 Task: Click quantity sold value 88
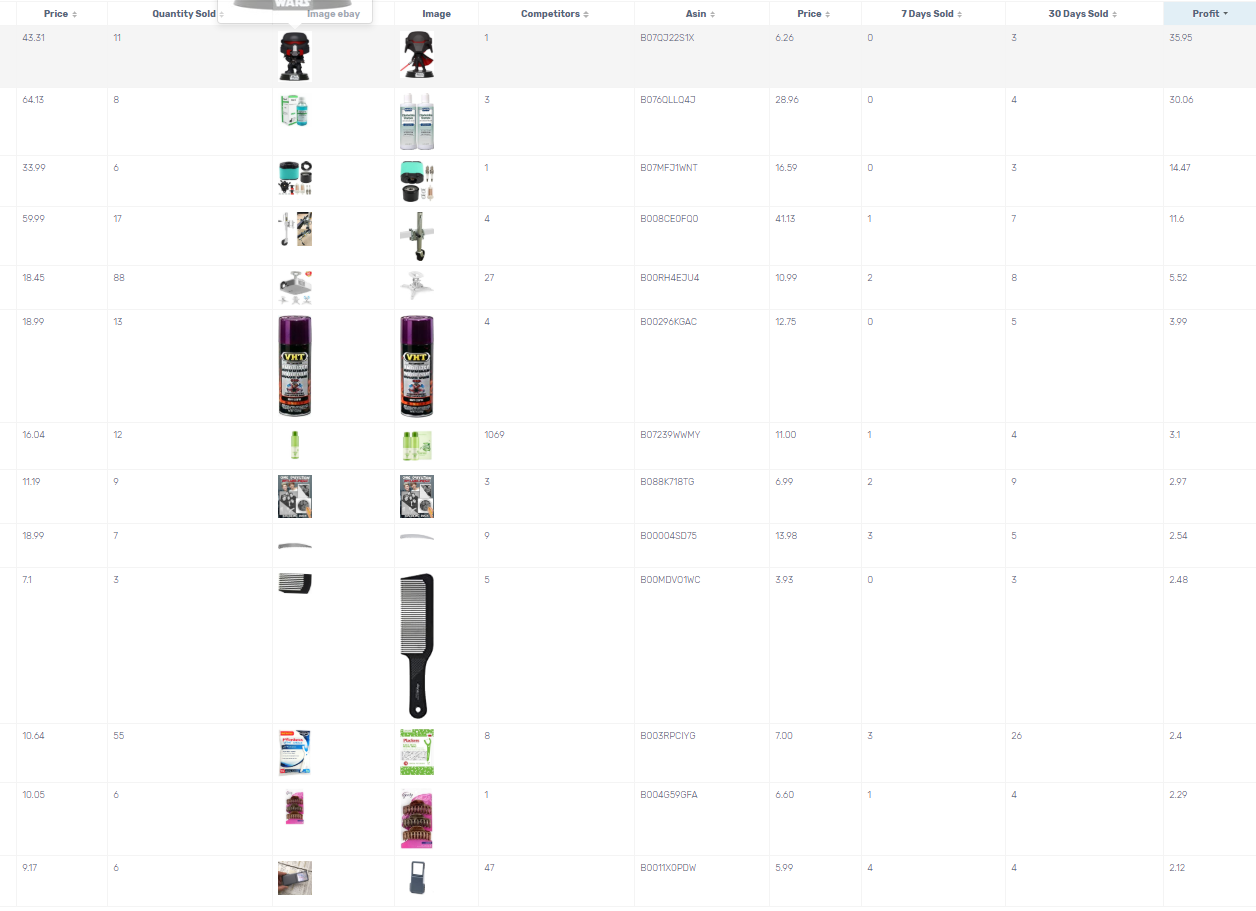[x=119, y=277]
